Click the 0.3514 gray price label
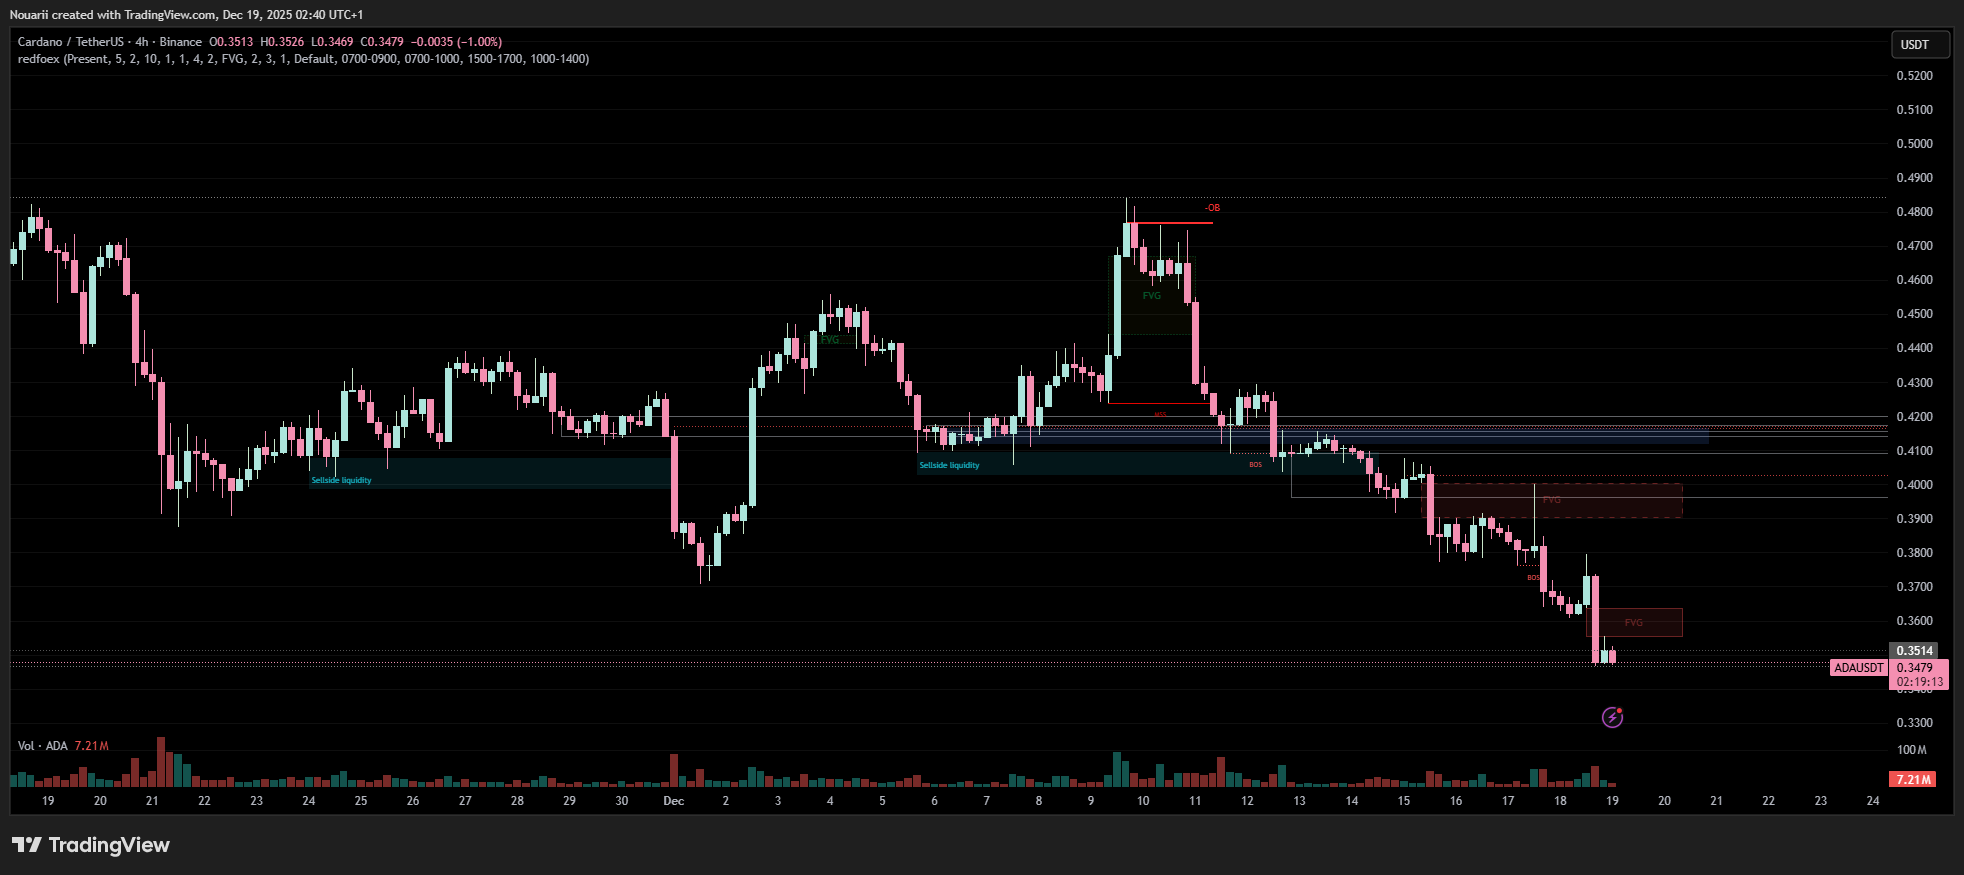1964x875 pixels. click(1915, 651)
